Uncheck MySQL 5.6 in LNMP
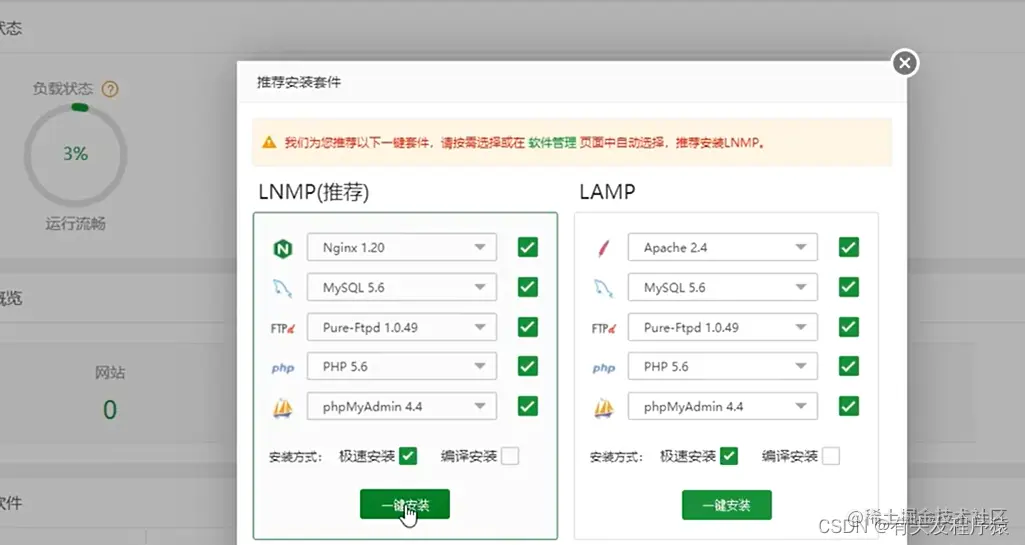1025x545 pixels. [x=528, y=287]
